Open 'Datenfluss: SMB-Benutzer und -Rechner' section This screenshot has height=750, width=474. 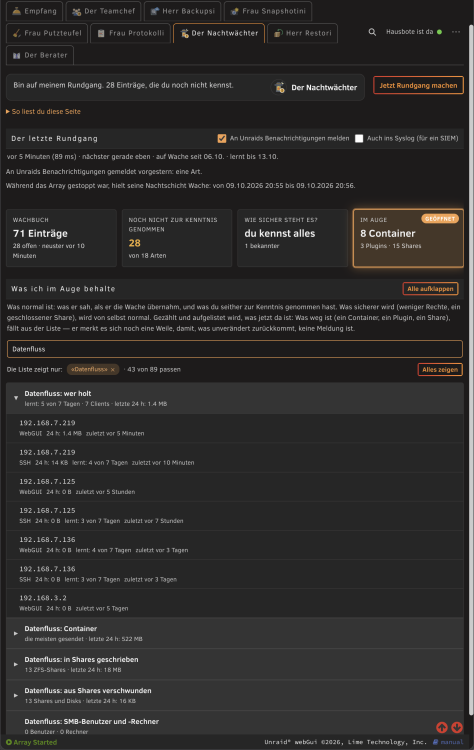click(x=235, y=723)
